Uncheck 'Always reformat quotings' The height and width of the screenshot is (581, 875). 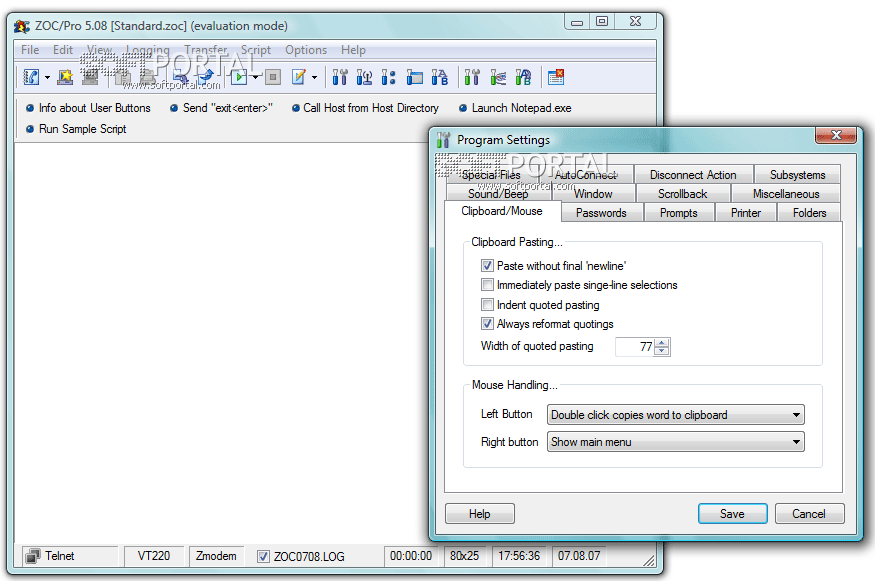tap(487, 324)
